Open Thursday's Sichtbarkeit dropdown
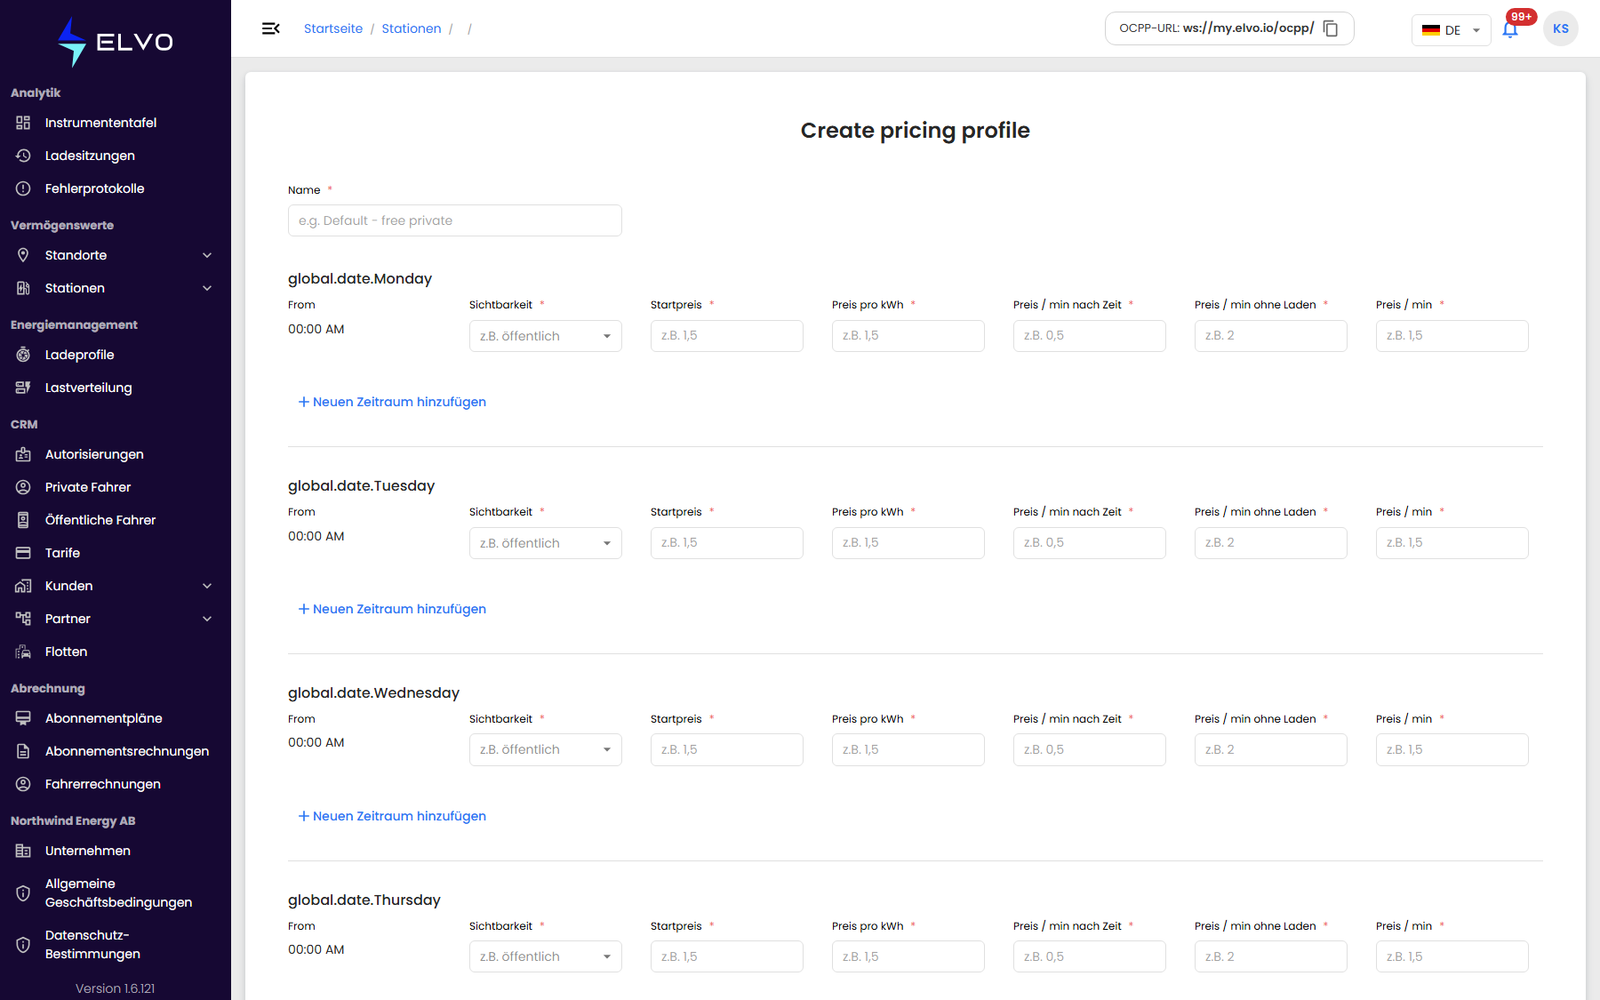Viewport: 1600px width, 1000px height. (545, 957)
